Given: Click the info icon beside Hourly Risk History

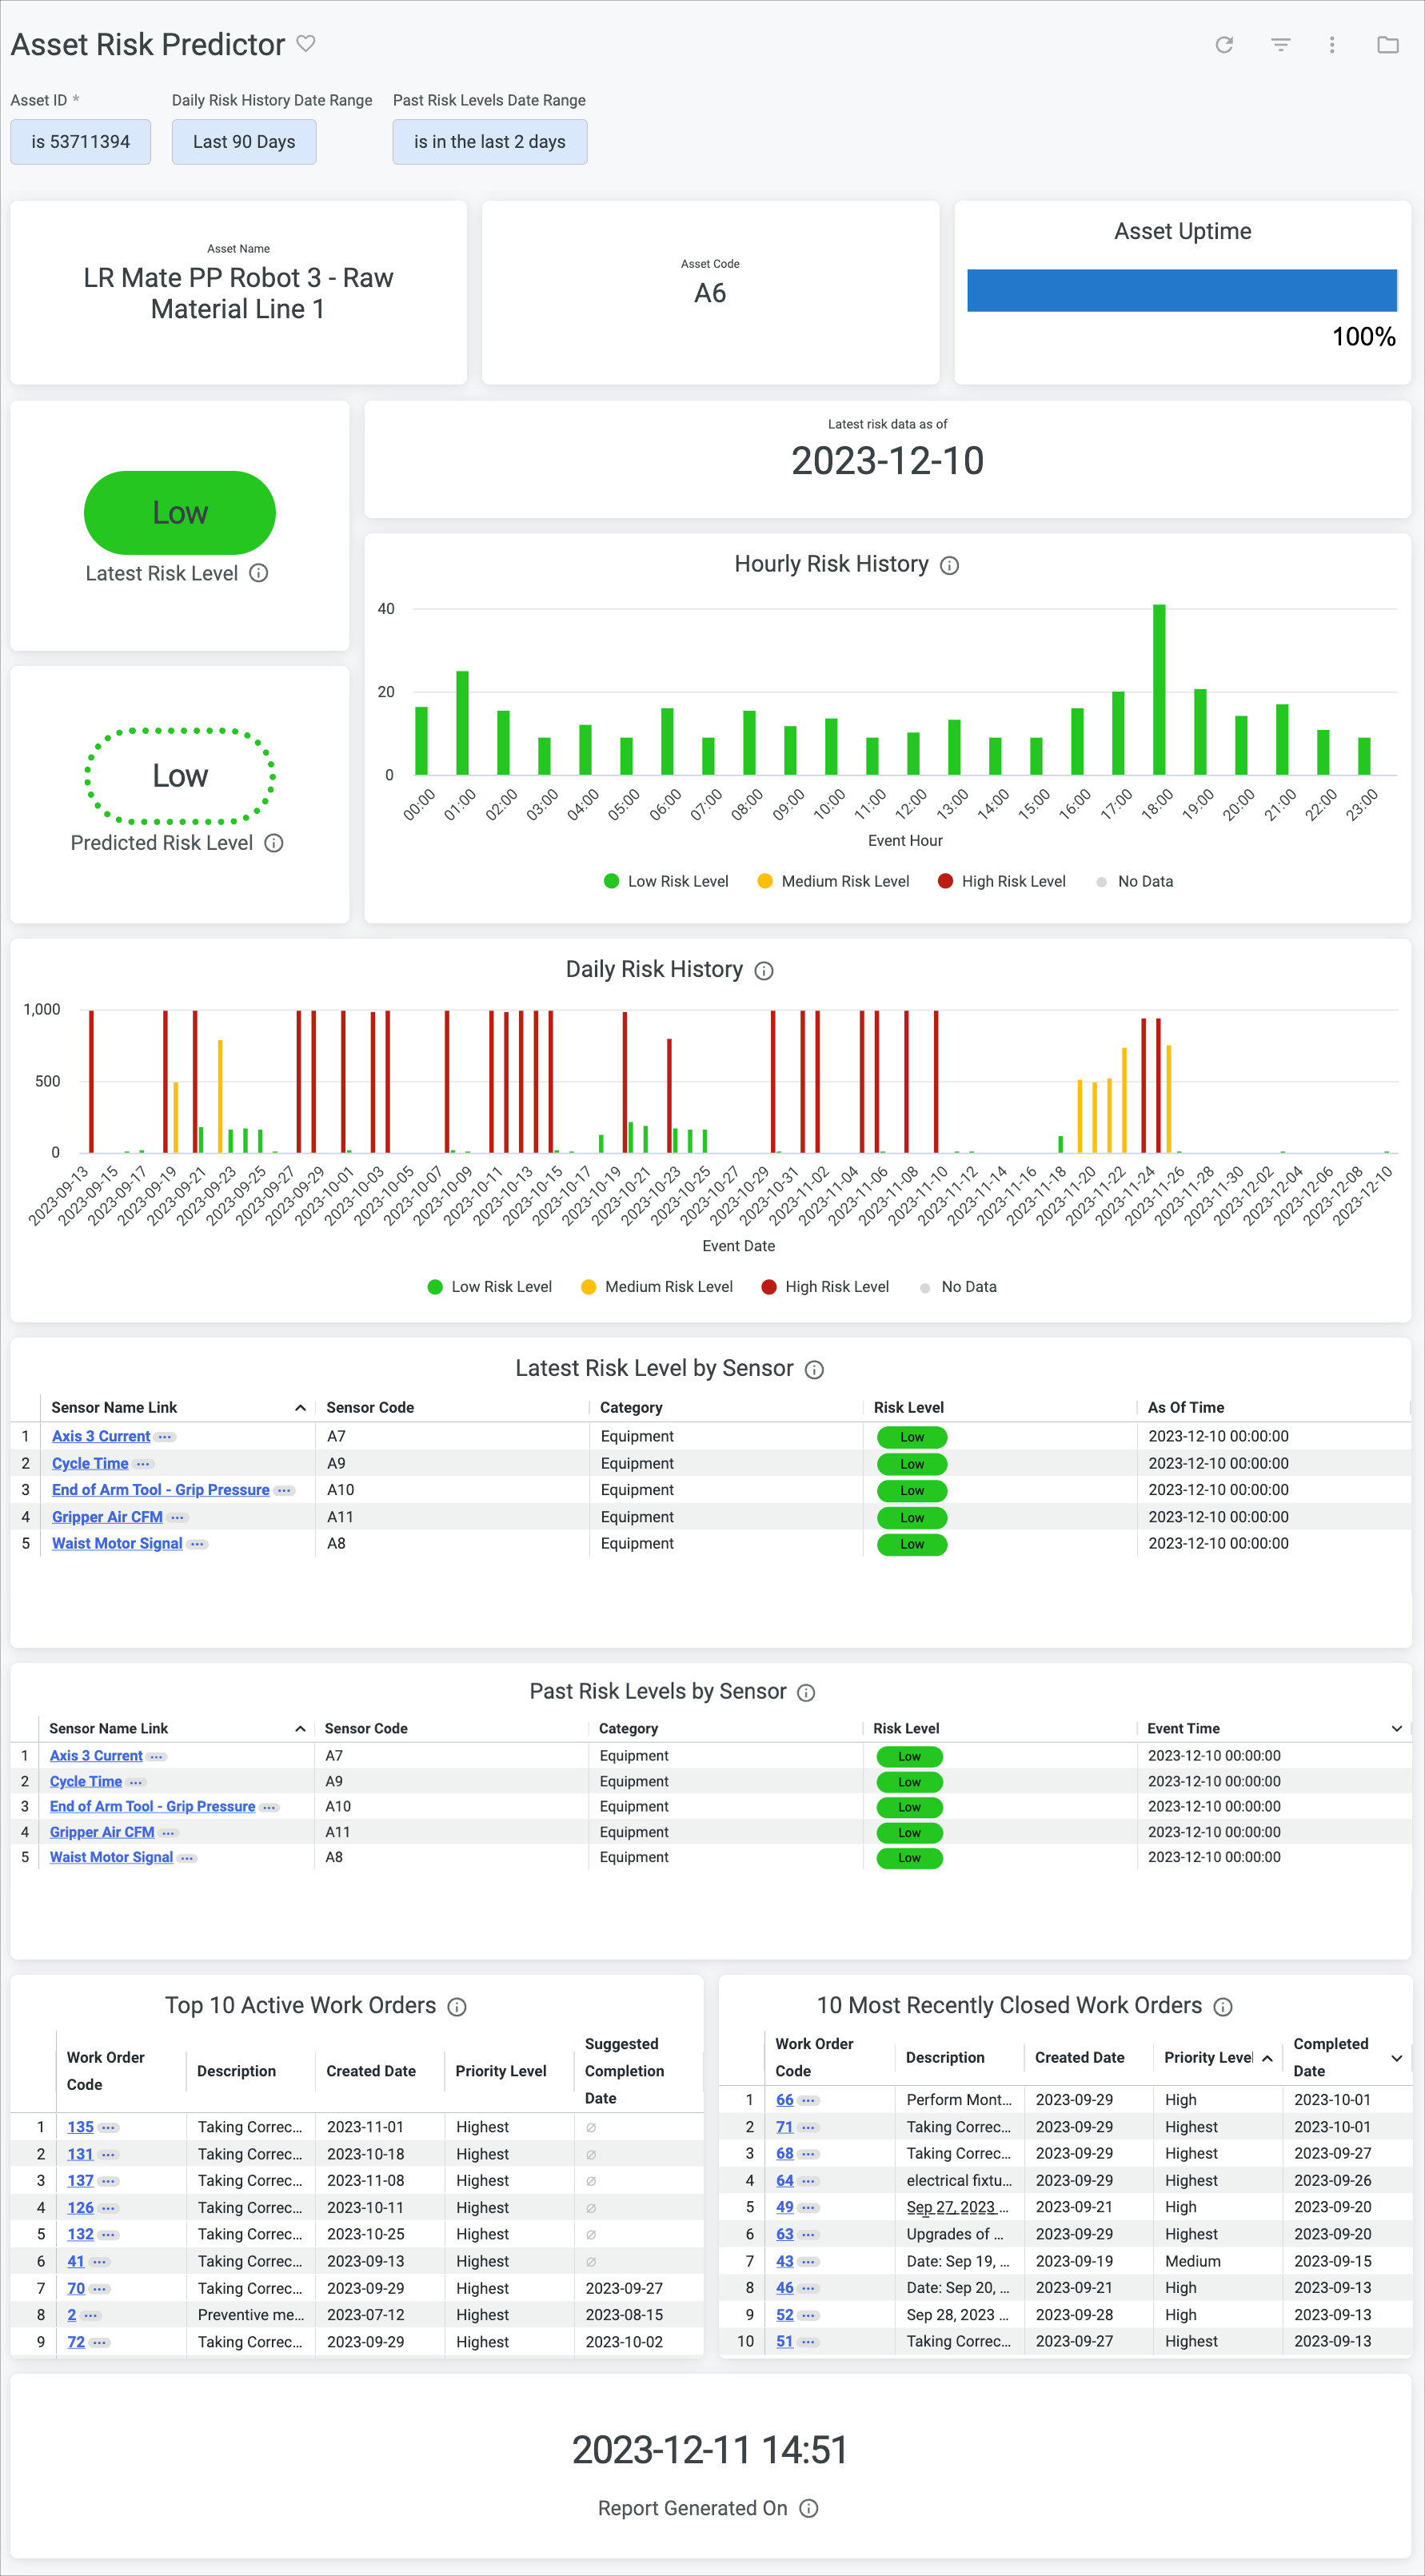Looking at the screenshot, I should (x=948, y=565).
